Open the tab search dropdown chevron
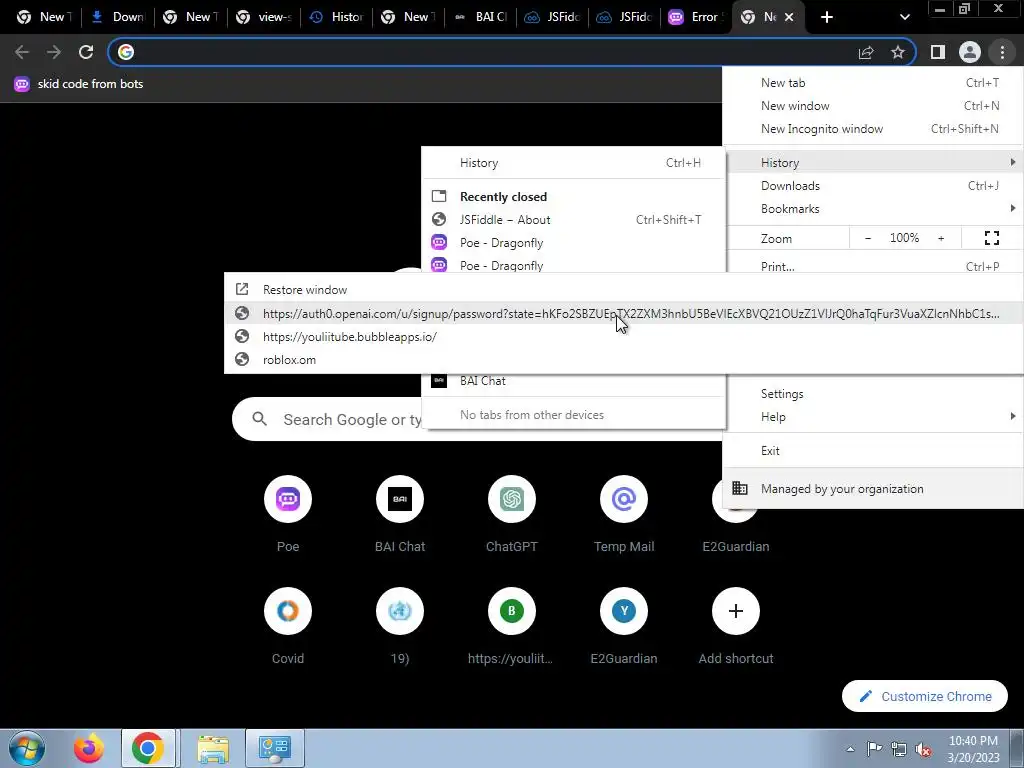The image size is (1024, 768). point(904,17)
